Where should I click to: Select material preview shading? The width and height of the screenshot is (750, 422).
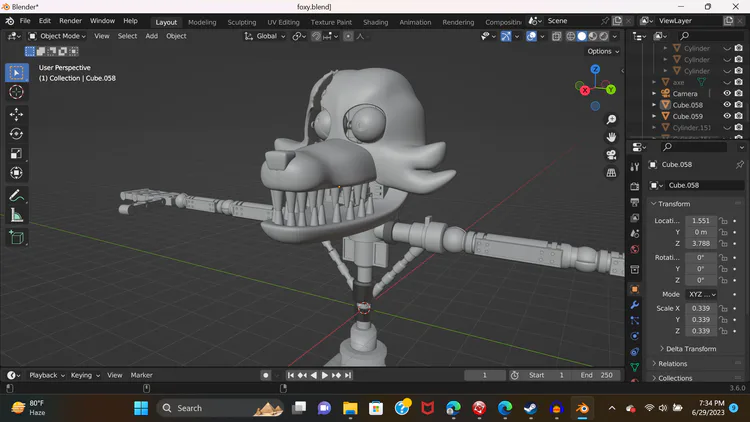593,36
